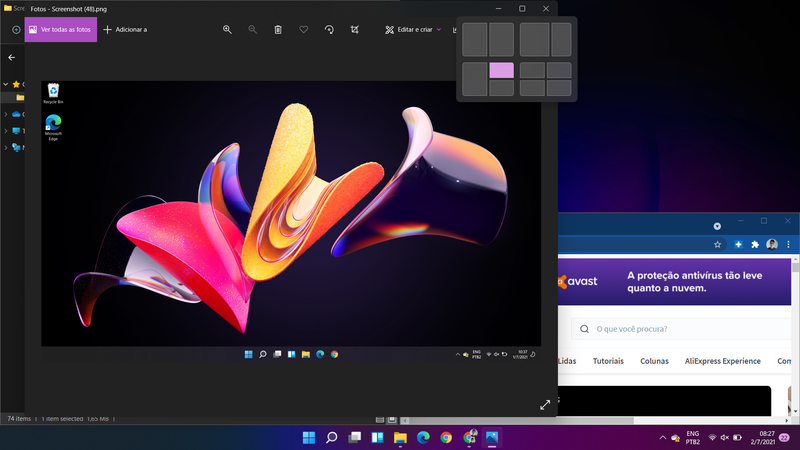Viewport: 800px width, 450px height.
Task: Click Adicionar a in Fotos toolbar
Action: 125,30
